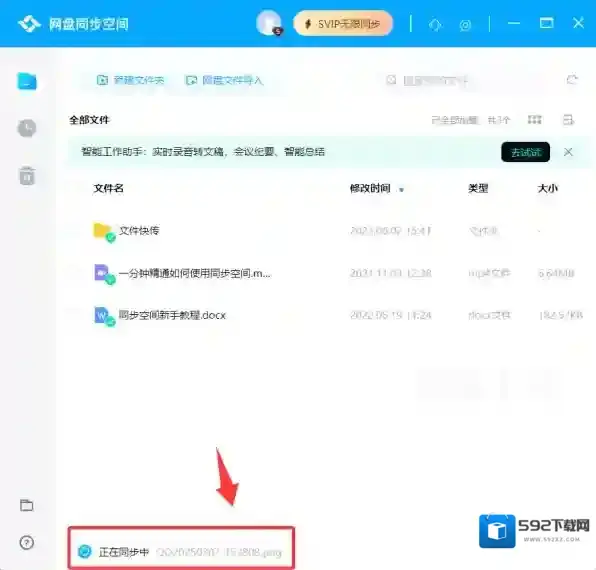Click the list layout icon beside grid view
Image resolution: width=596 pixels, height=570 pixels.
pyautogui.click(x=568, y=120)
